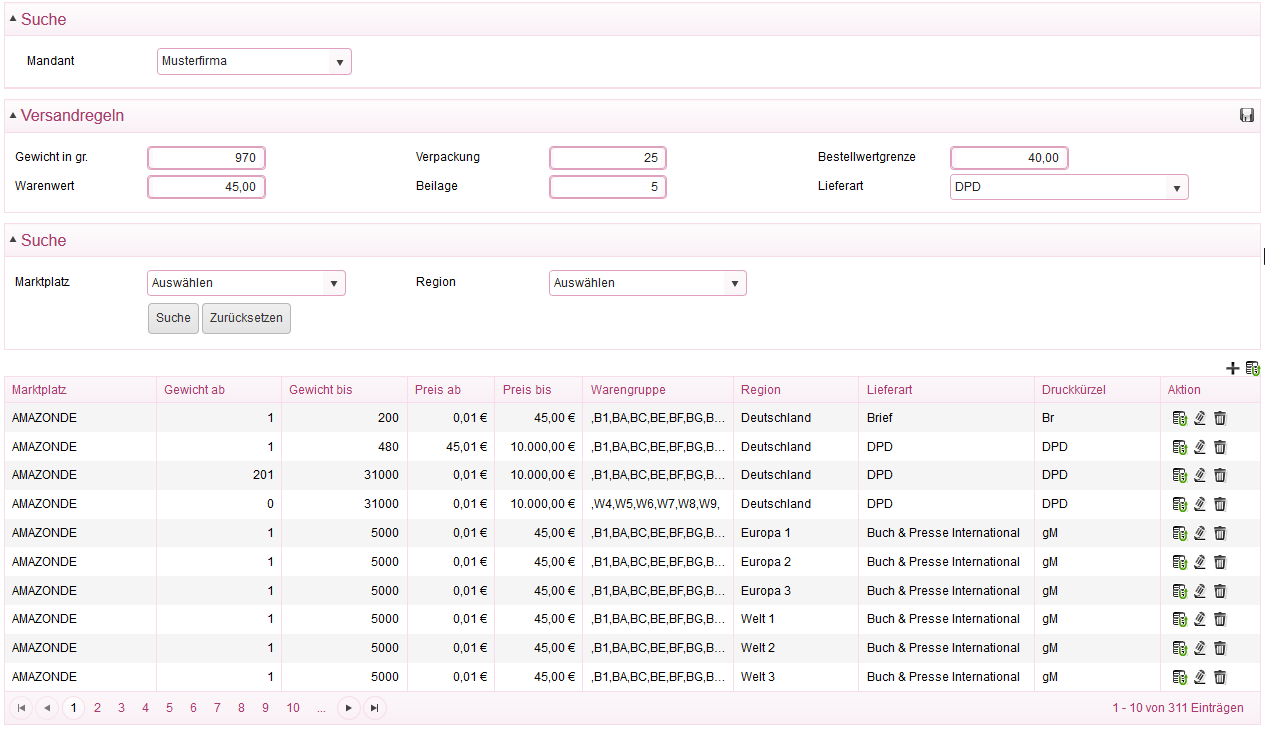
Task: Click the table icon beside the plus icon
Action: pyautogui.click(x=1252, y=368)
